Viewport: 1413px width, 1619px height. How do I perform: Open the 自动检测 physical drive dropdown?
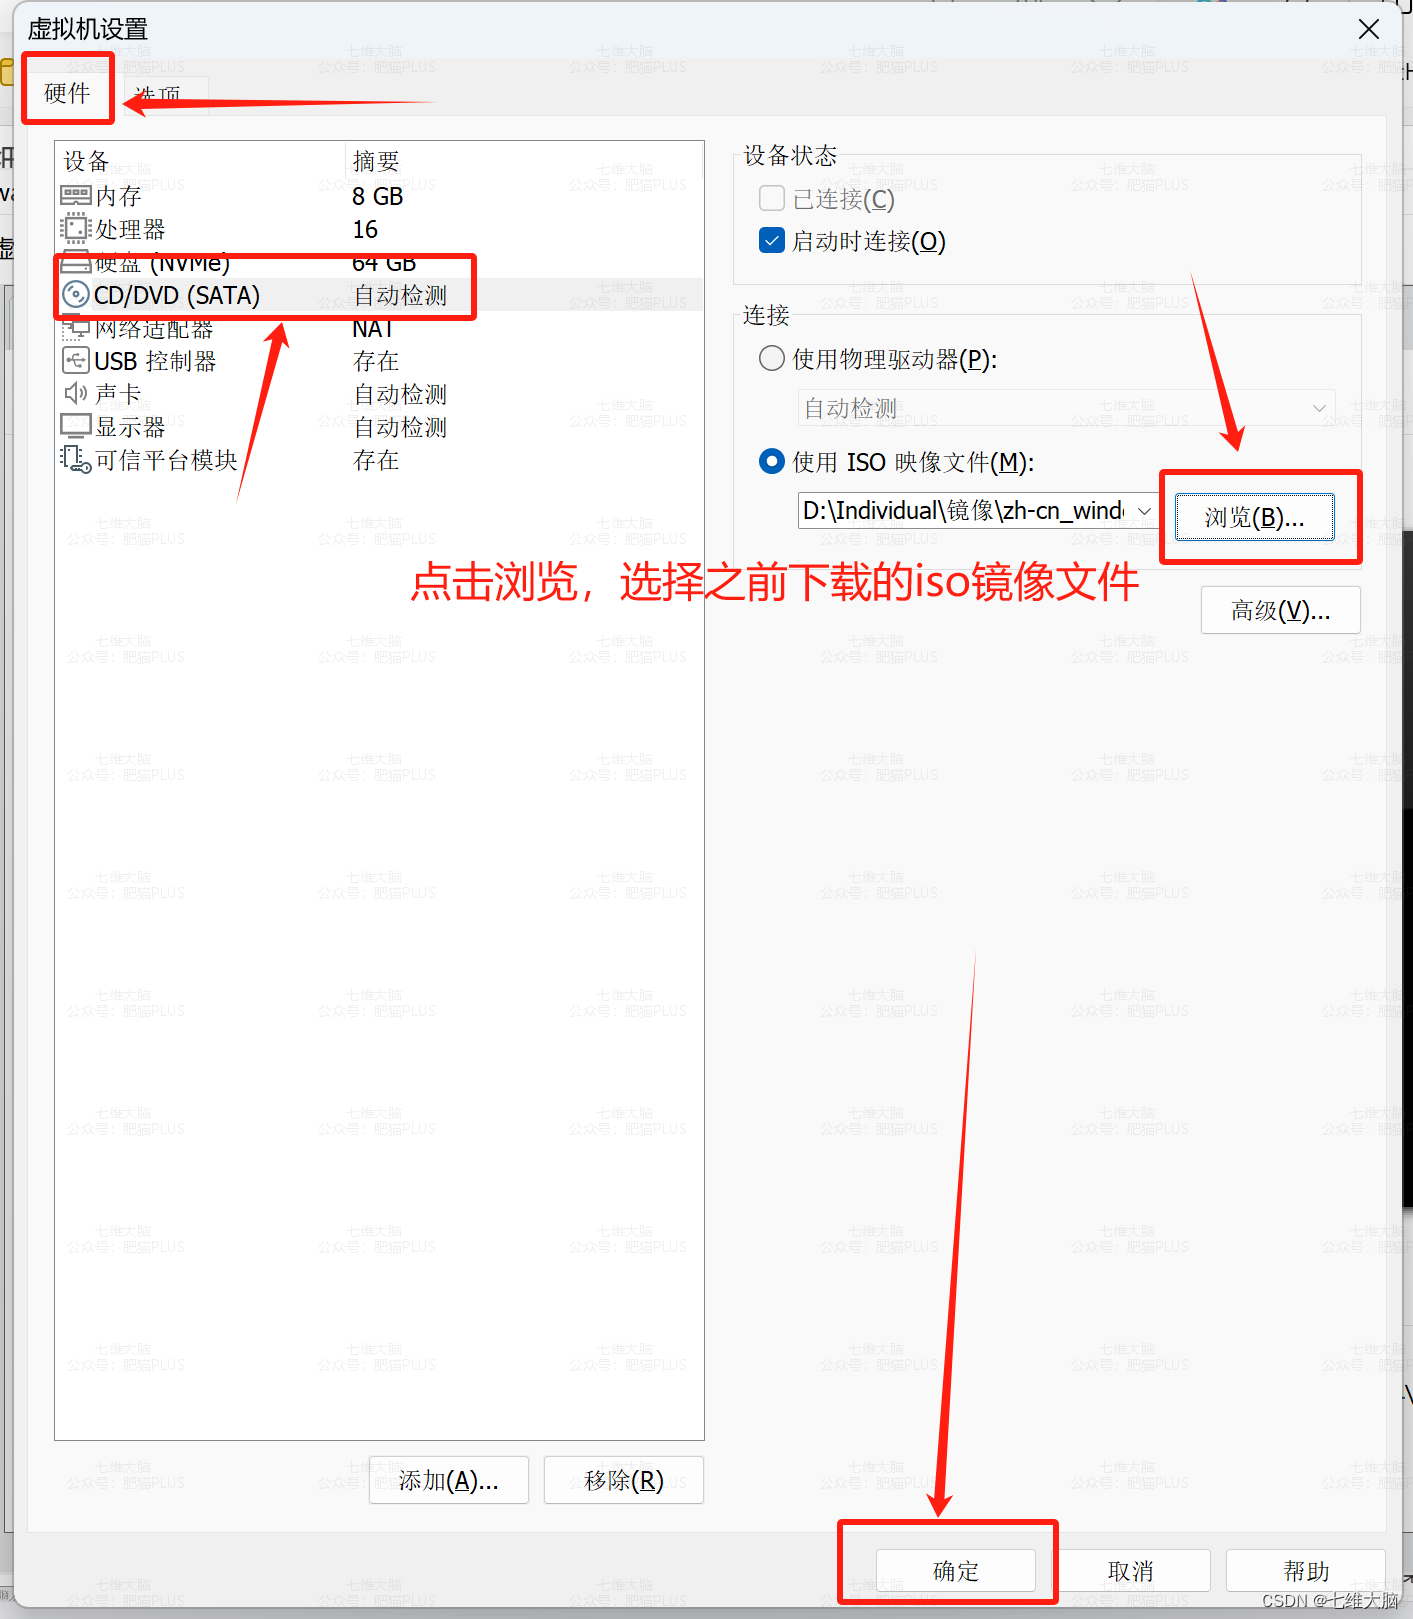tap(1066, 408)
